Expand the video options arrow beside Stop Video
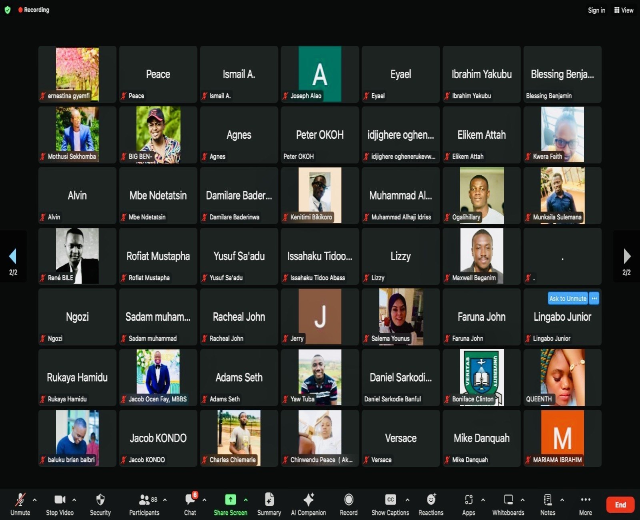This screenshot has width=640, height=520. 76,499
